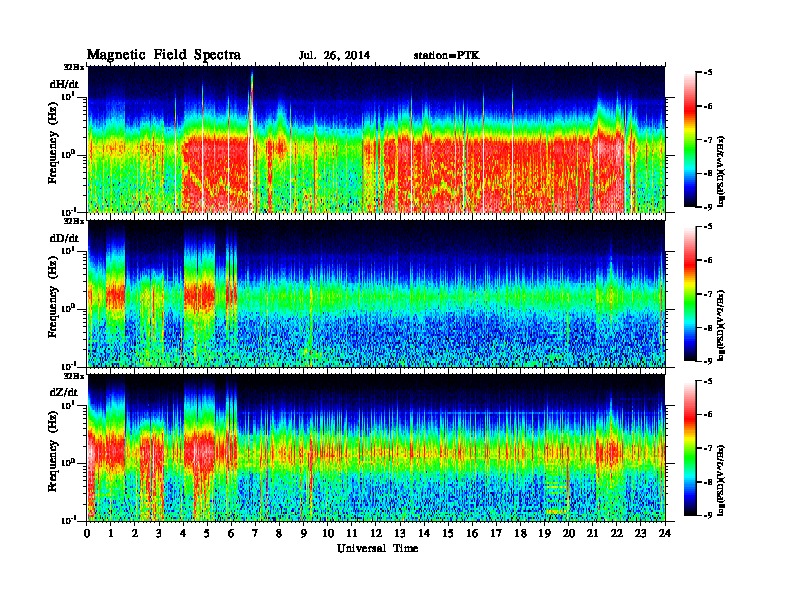Click hour tick "18" on the time axis
The width and height of the screenshot is (792, 612).
coord(520,533)
